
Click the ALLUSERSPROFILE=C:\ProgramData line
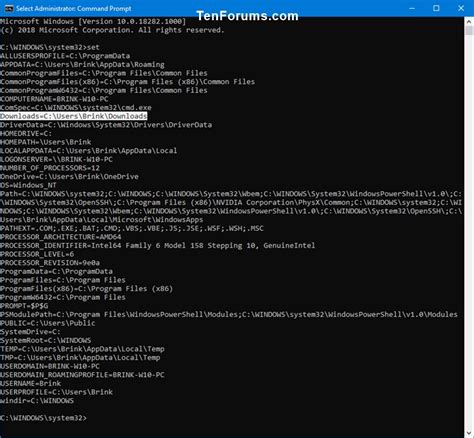tap(65, 56)
